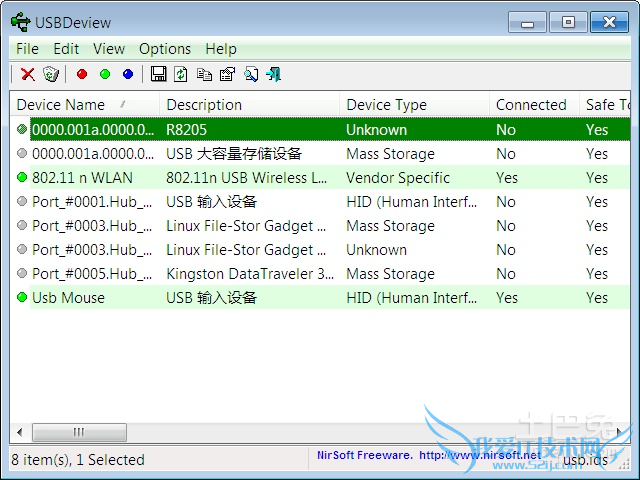
Task: Click the Vendor Specific device type cell
Action: click(398, 178)
